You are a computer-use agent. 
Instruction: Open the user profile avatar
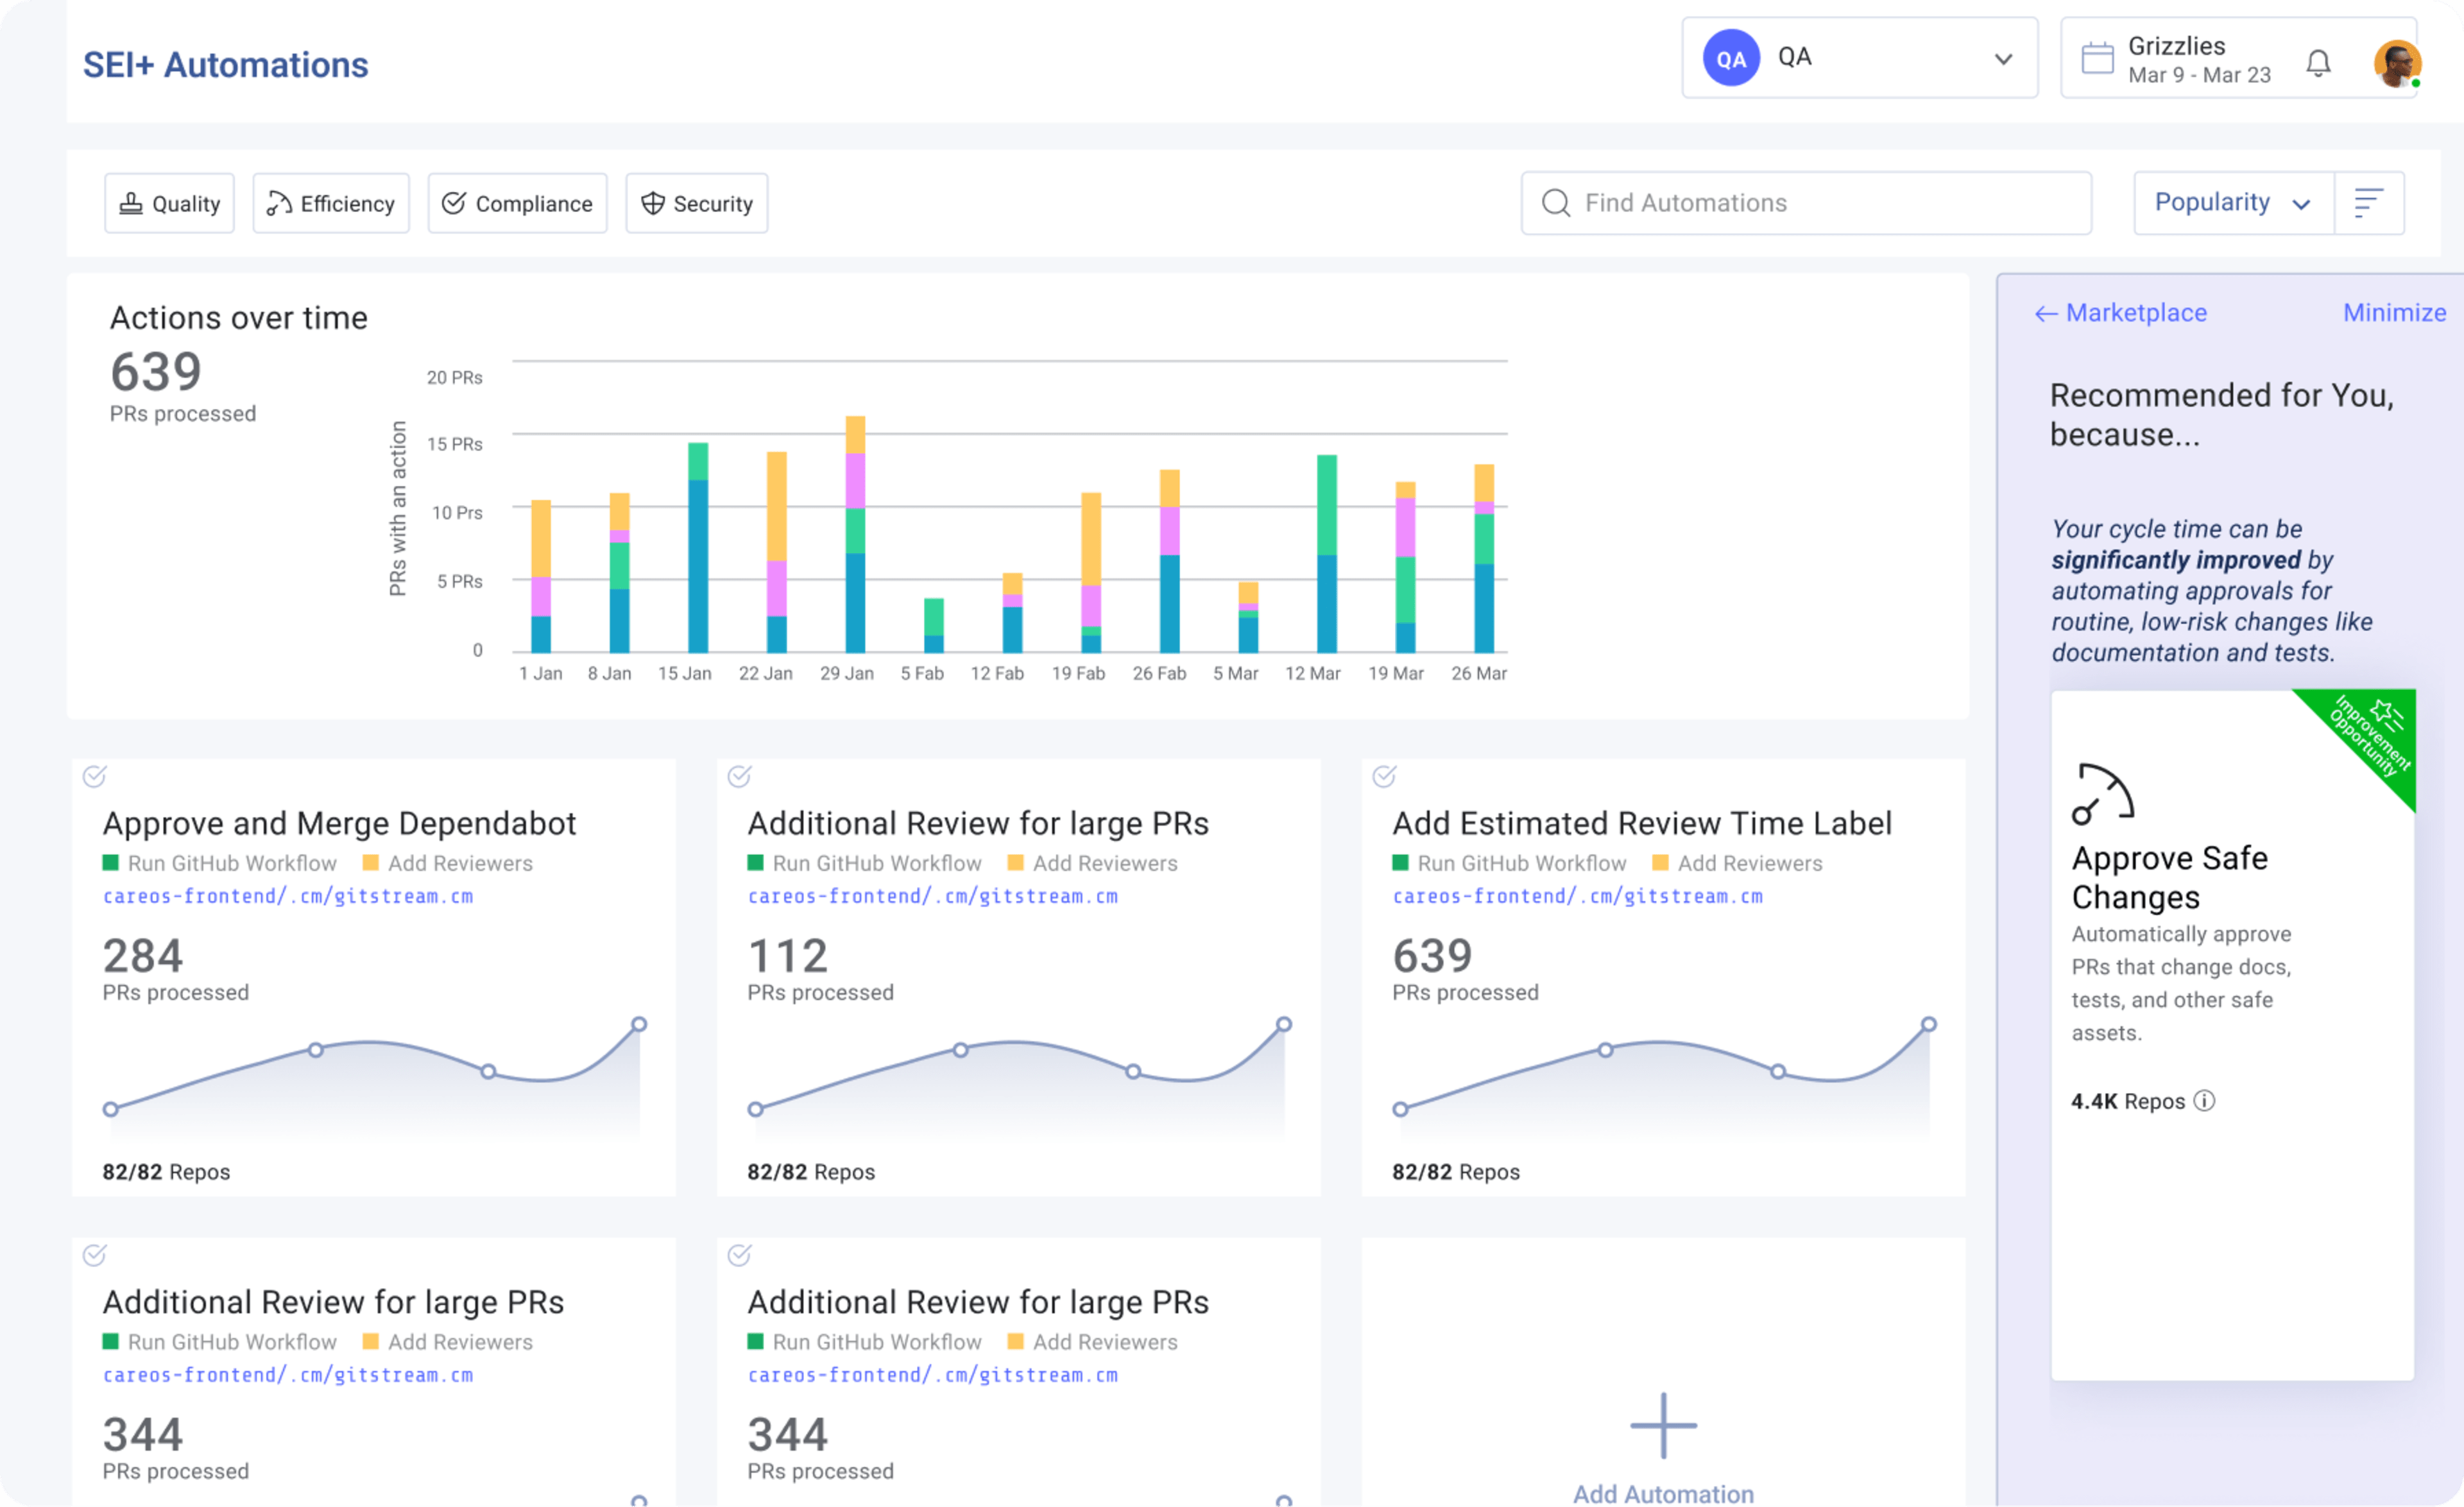pyautogui.click(x=2397, y=63)
